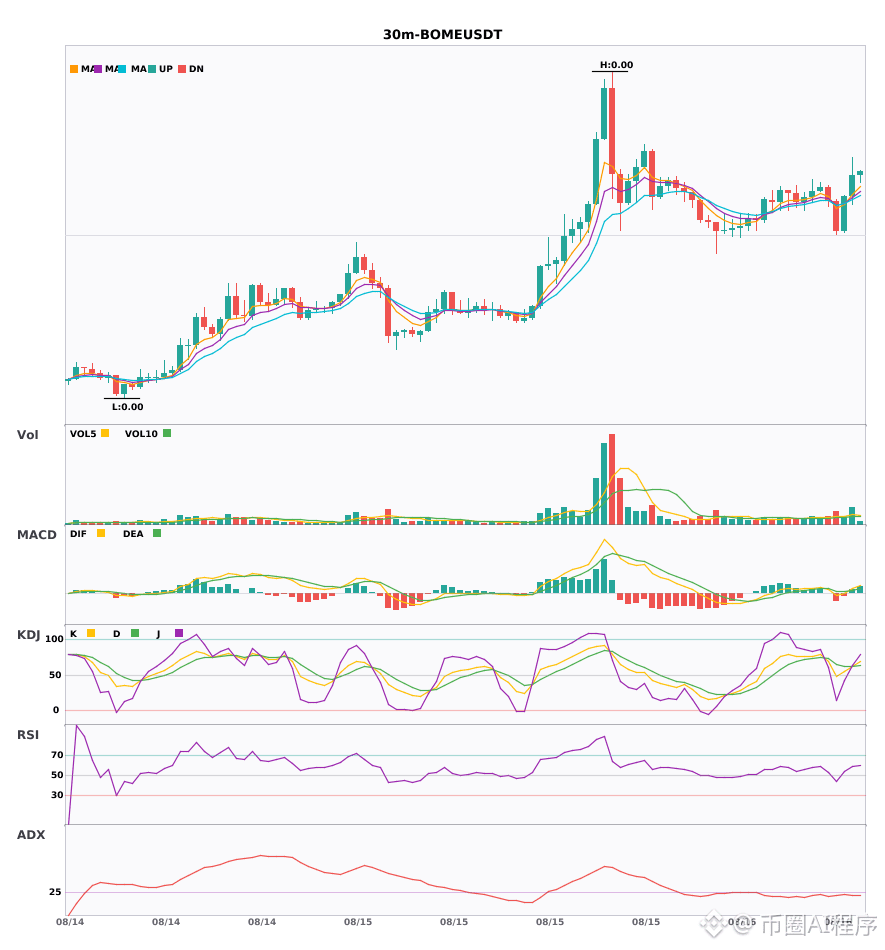Click the KDJ 0 axis label

[56, 710]
